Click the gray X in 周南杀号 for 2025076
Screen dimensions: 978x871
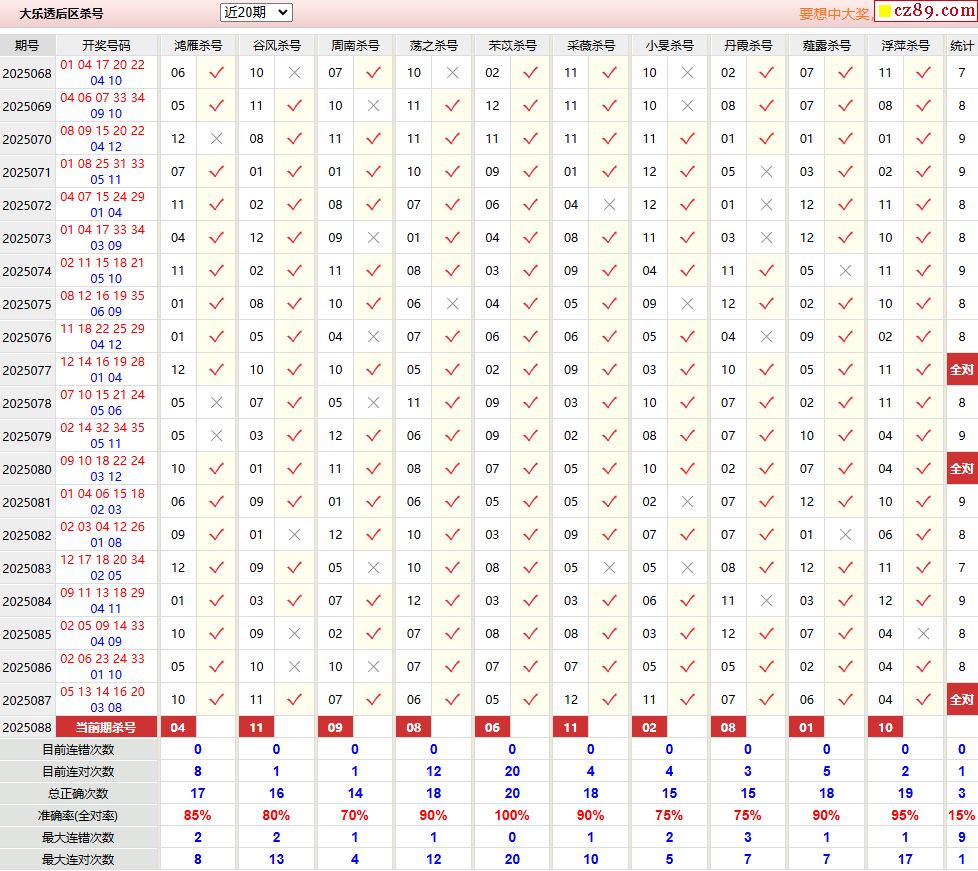tap(373, 337)
